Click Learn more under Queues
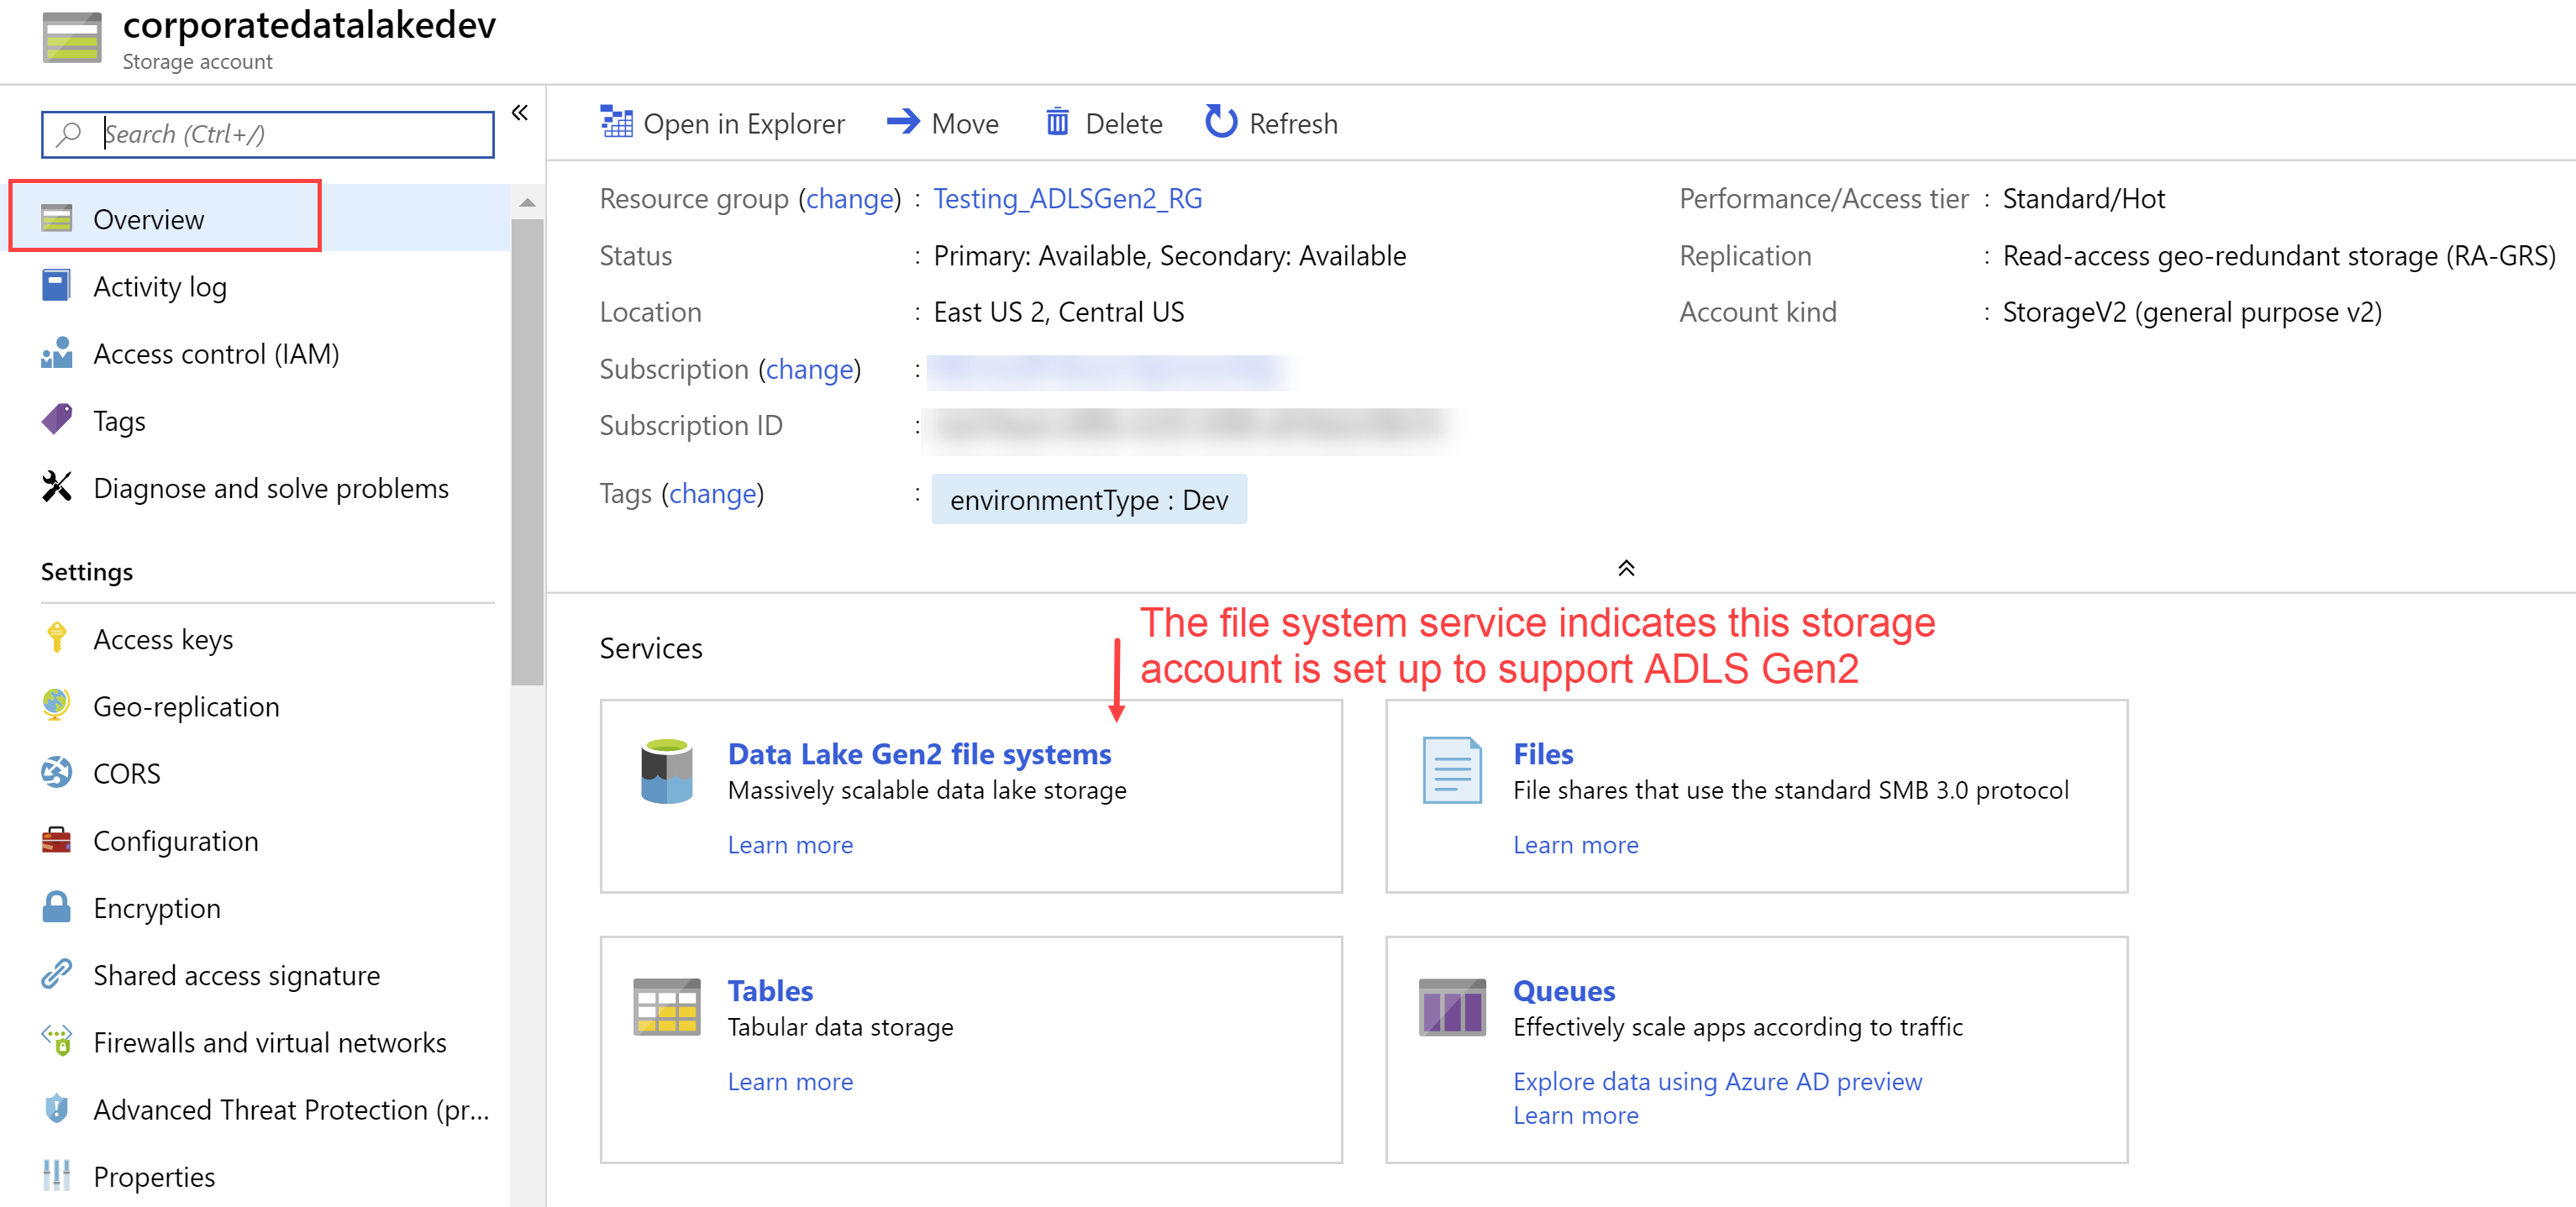 1575,1115
